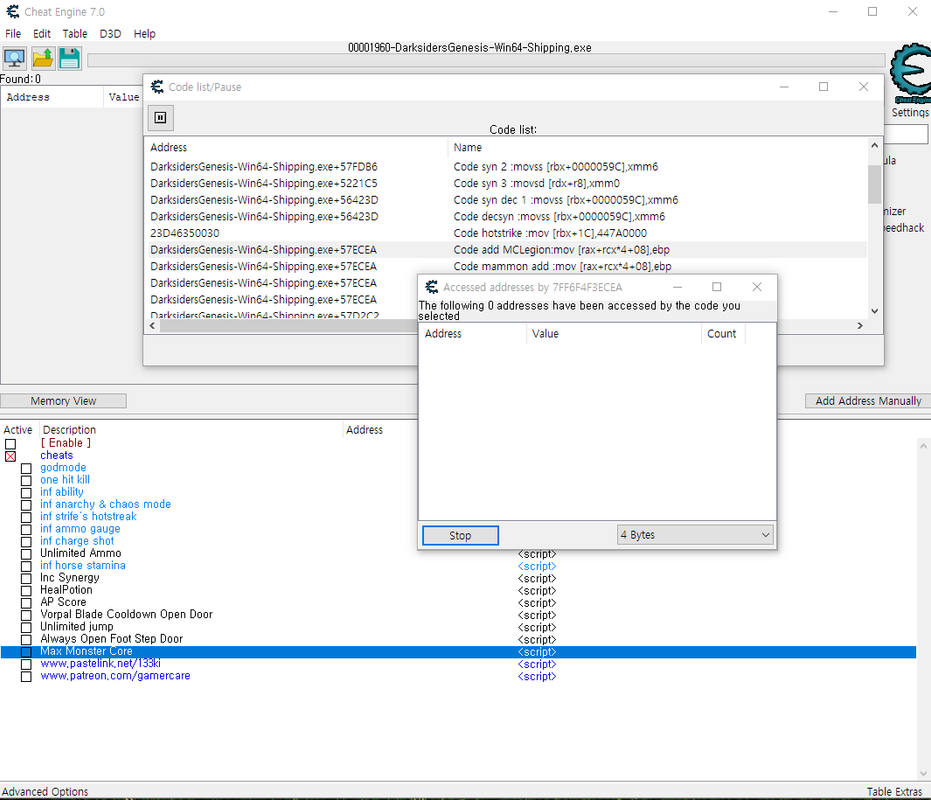Screen dimensions: 931x800
Task: Enable the HealPotion checkbox
Action: (26, 590)
